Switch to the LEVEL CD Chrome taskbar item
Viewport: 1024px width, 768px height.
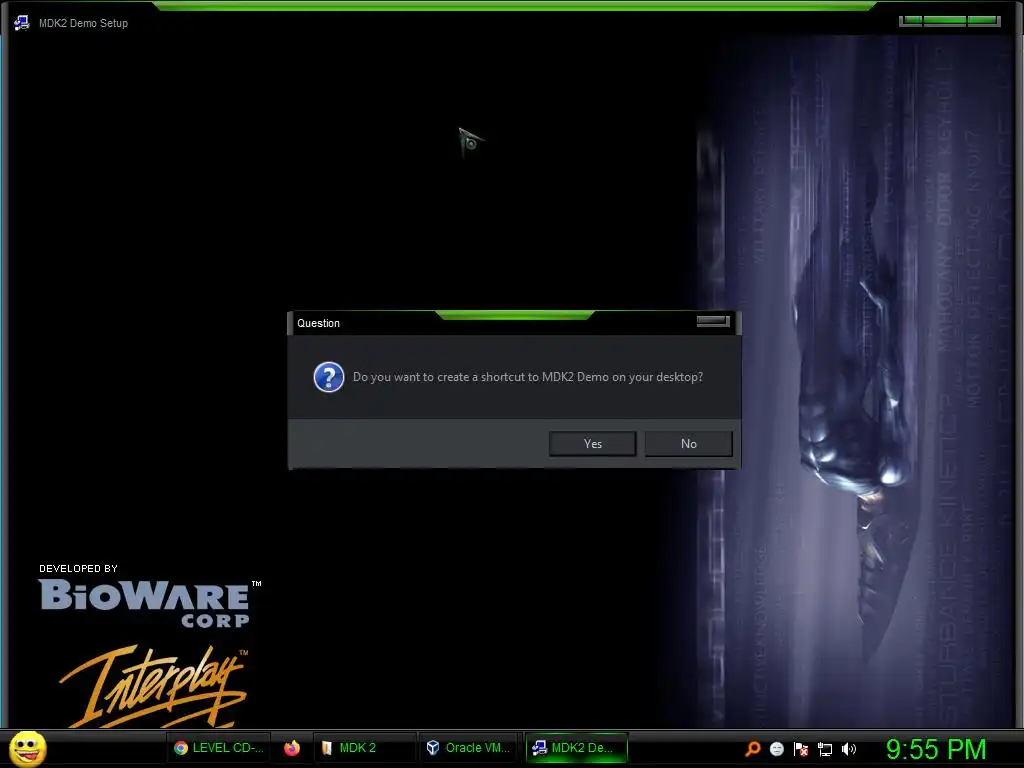[219, 748]
